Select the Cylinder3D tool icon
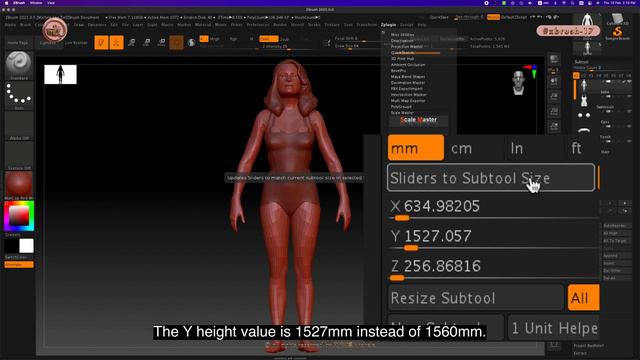Image resolution: width=640 pixels, height=360 pixels. tap(617, 19)
